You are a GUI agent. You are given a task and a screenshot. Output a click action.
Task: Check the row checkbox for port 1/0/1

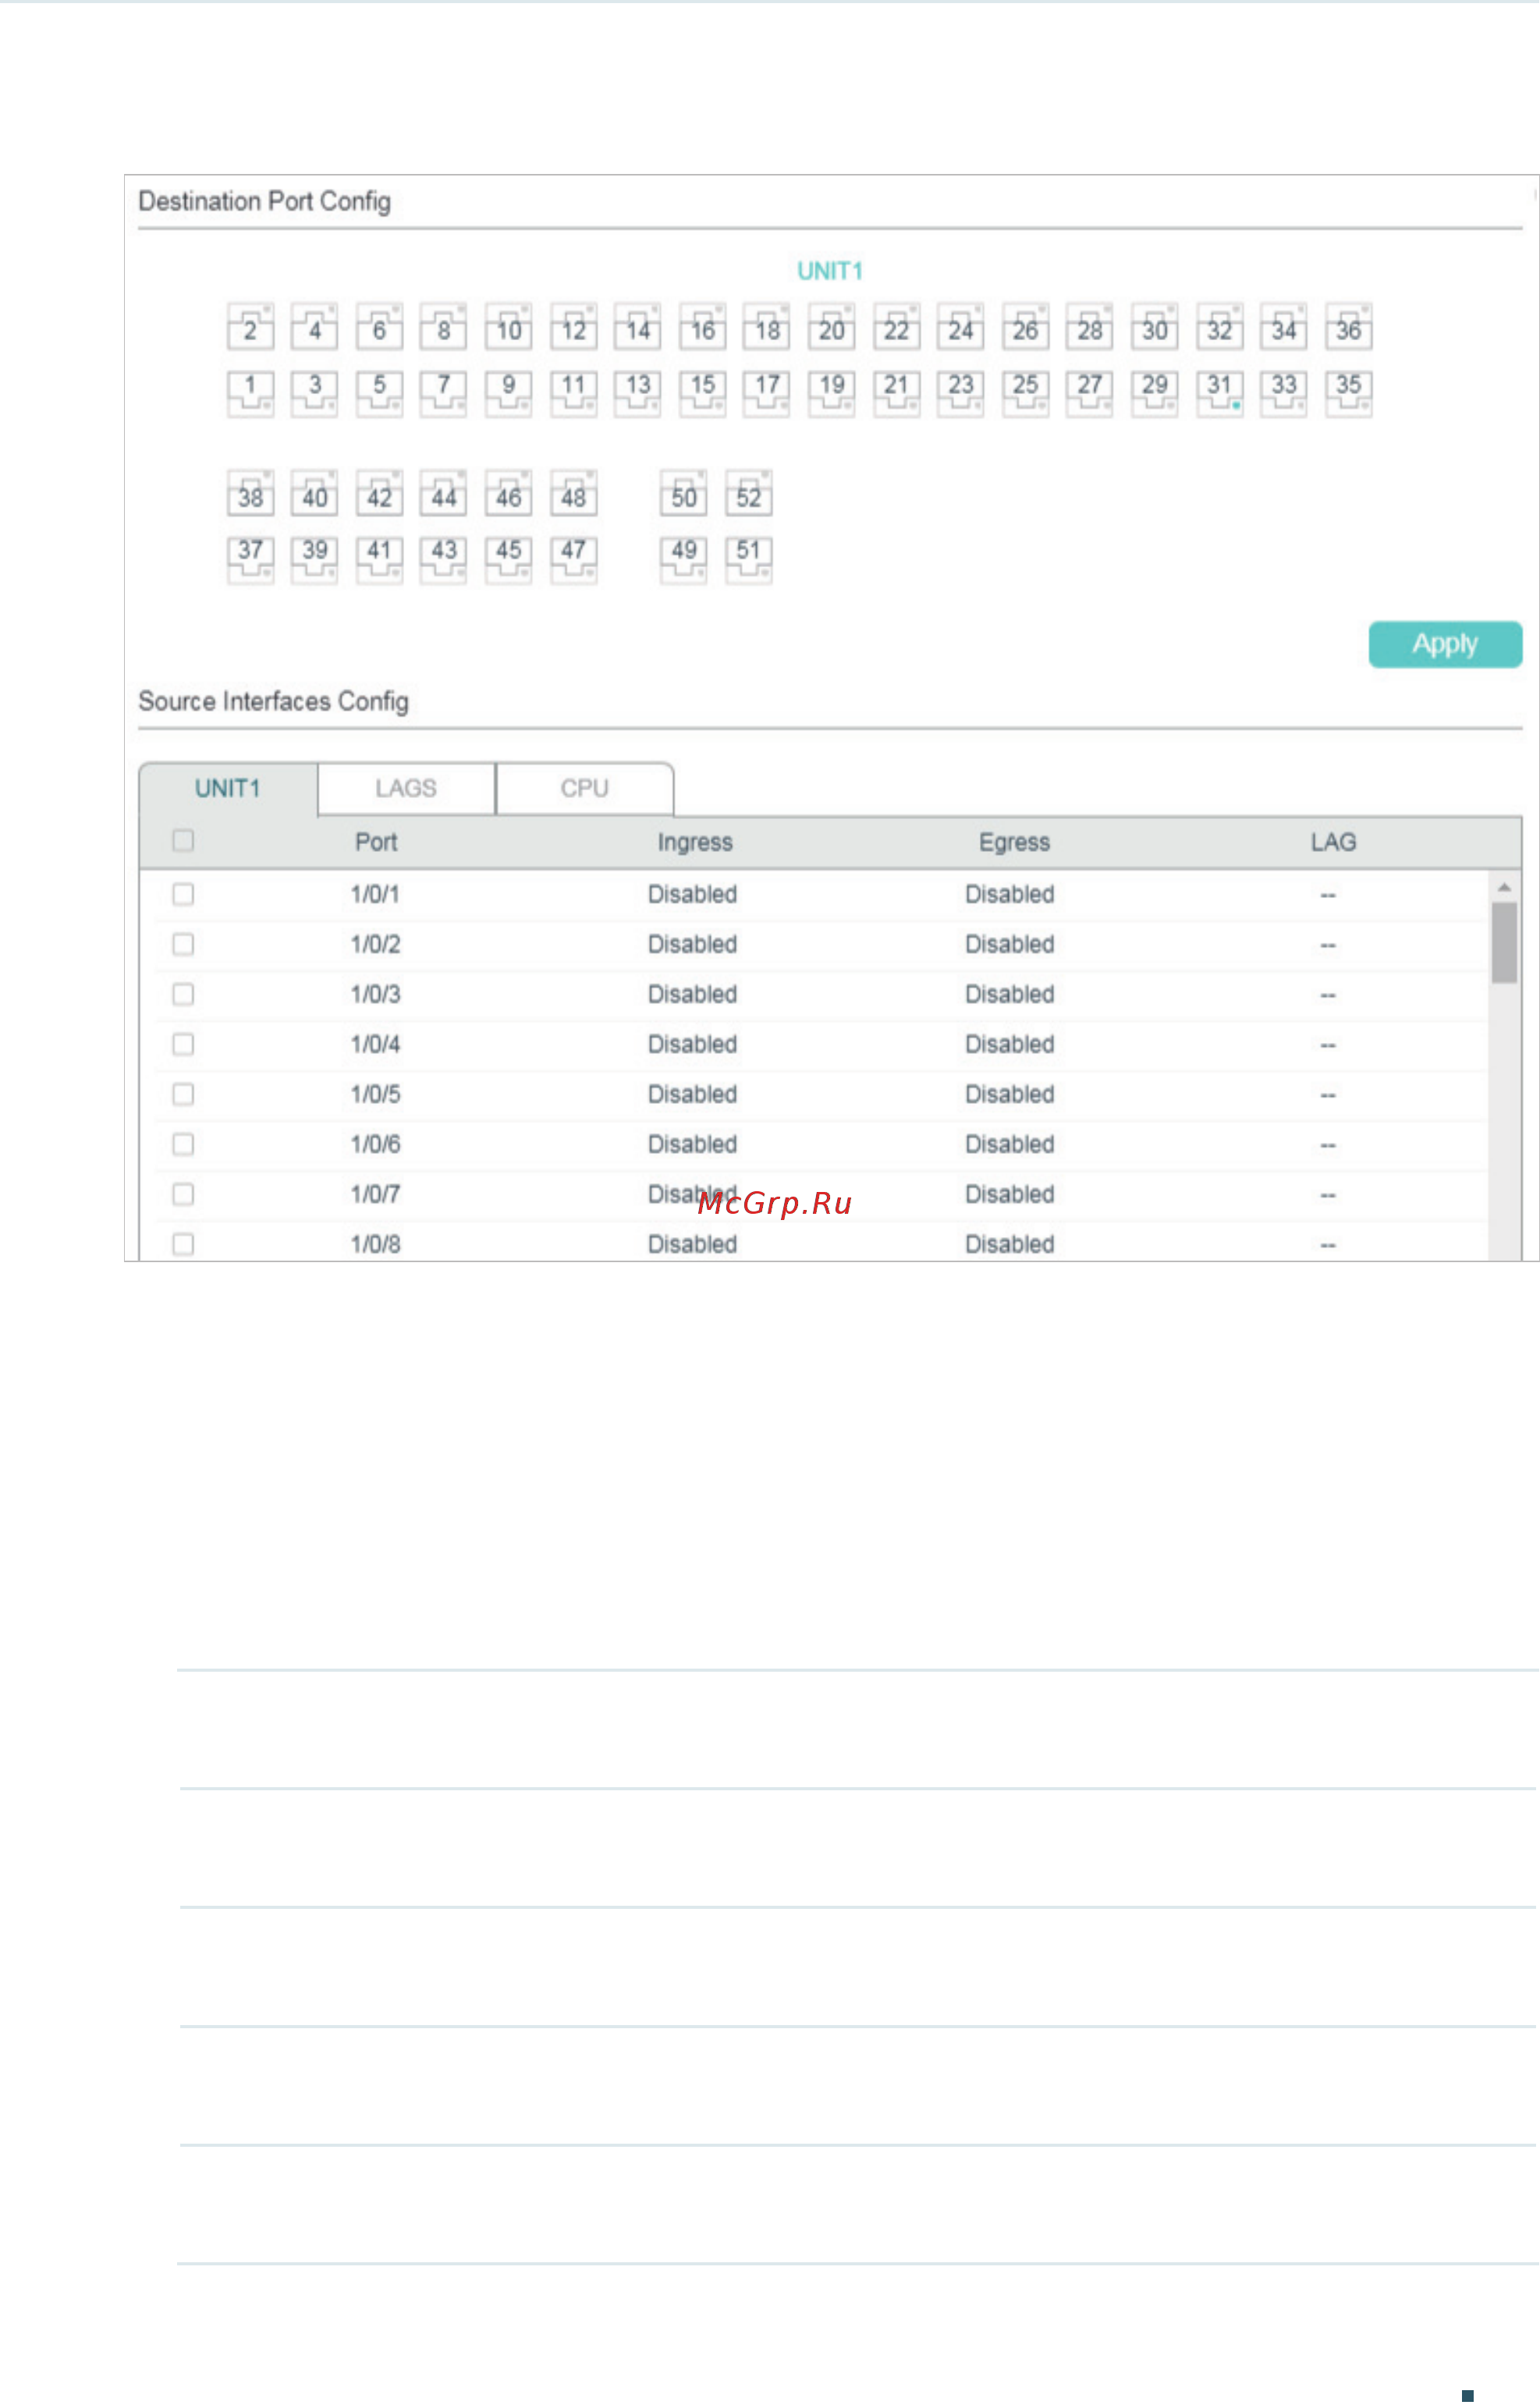pyautogui.click(x=182, y=893)
